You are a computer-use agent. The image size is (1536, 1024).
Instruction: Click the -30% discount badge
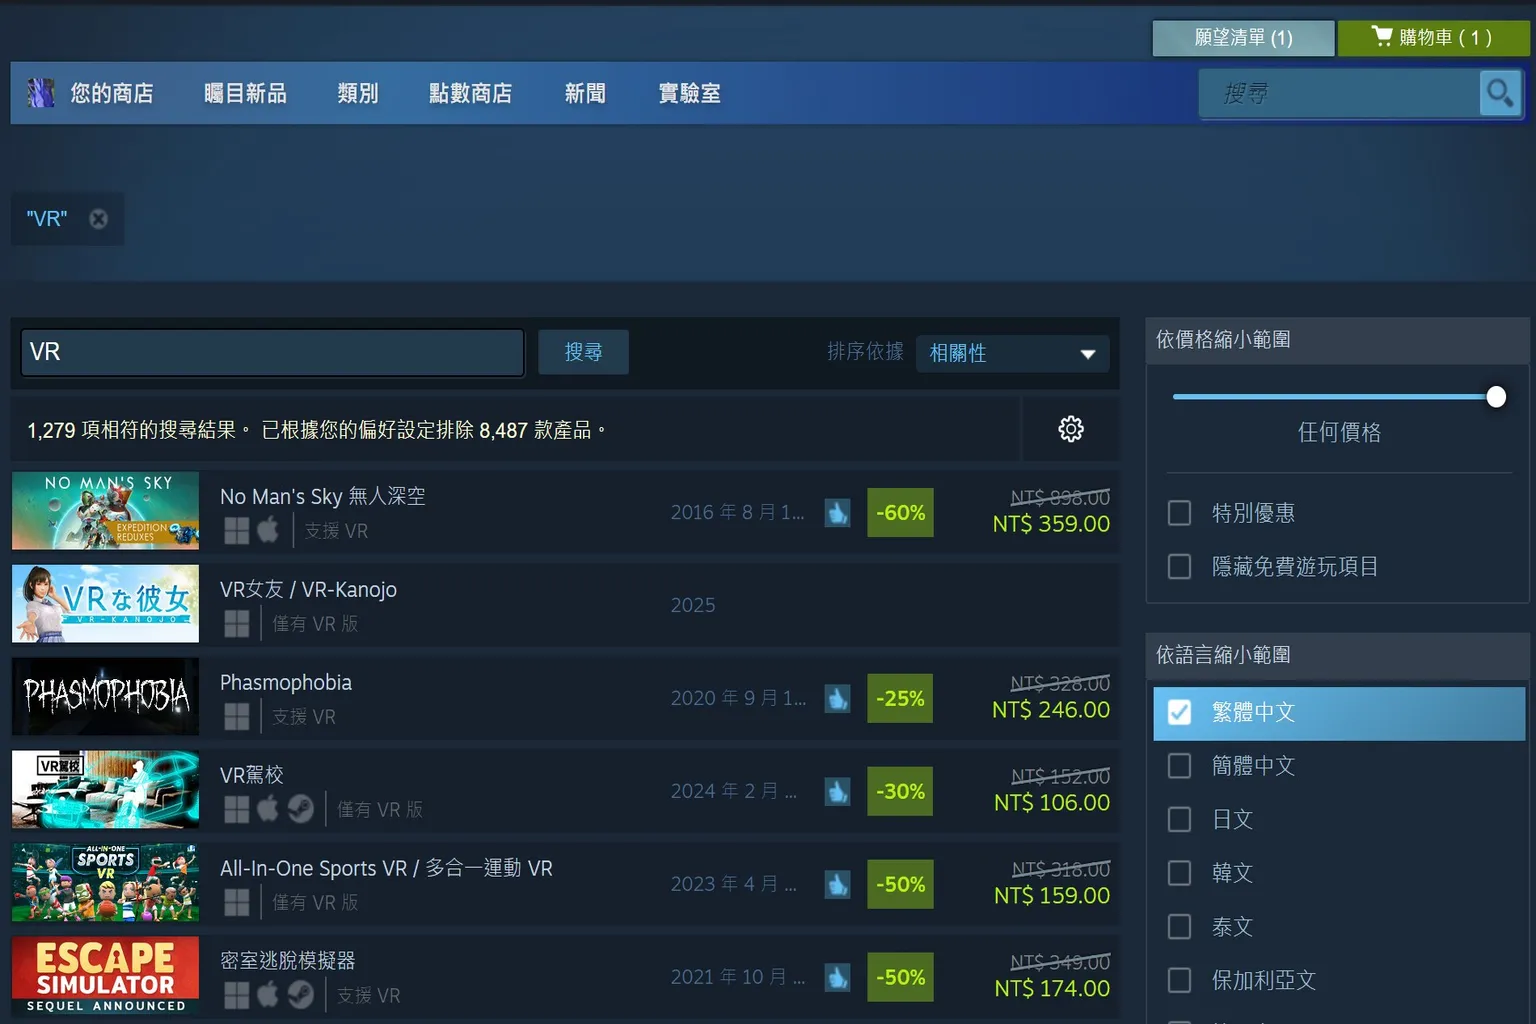coord(900,792)
